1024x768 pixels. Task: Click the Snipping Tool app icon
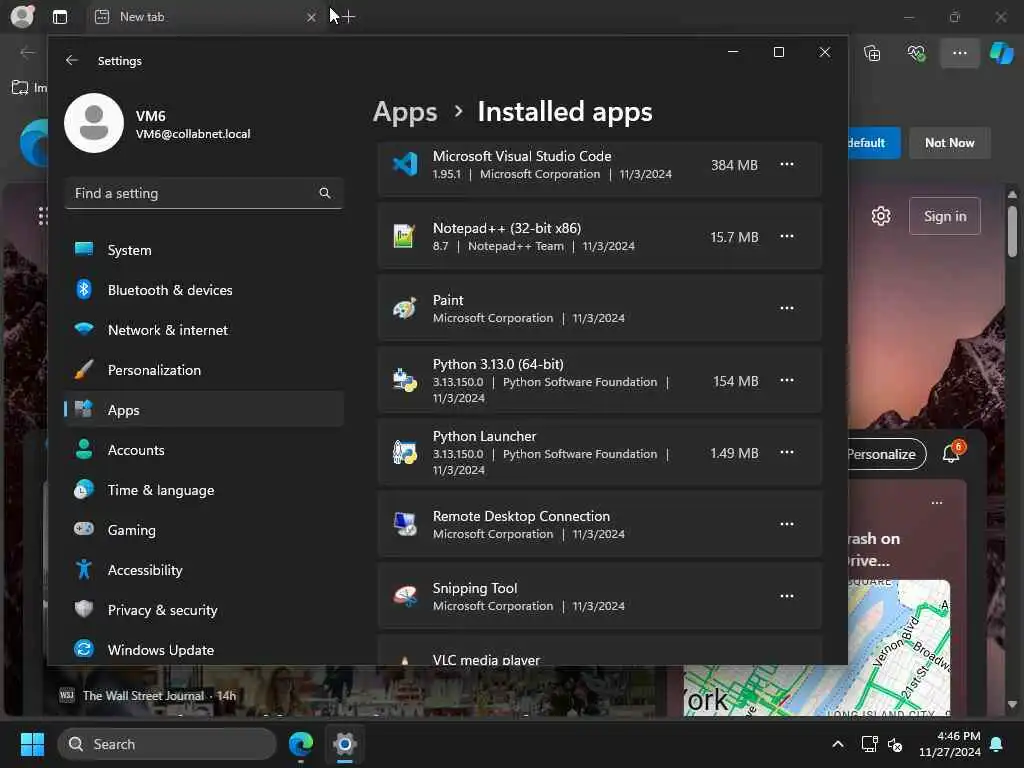click(405, 596)
